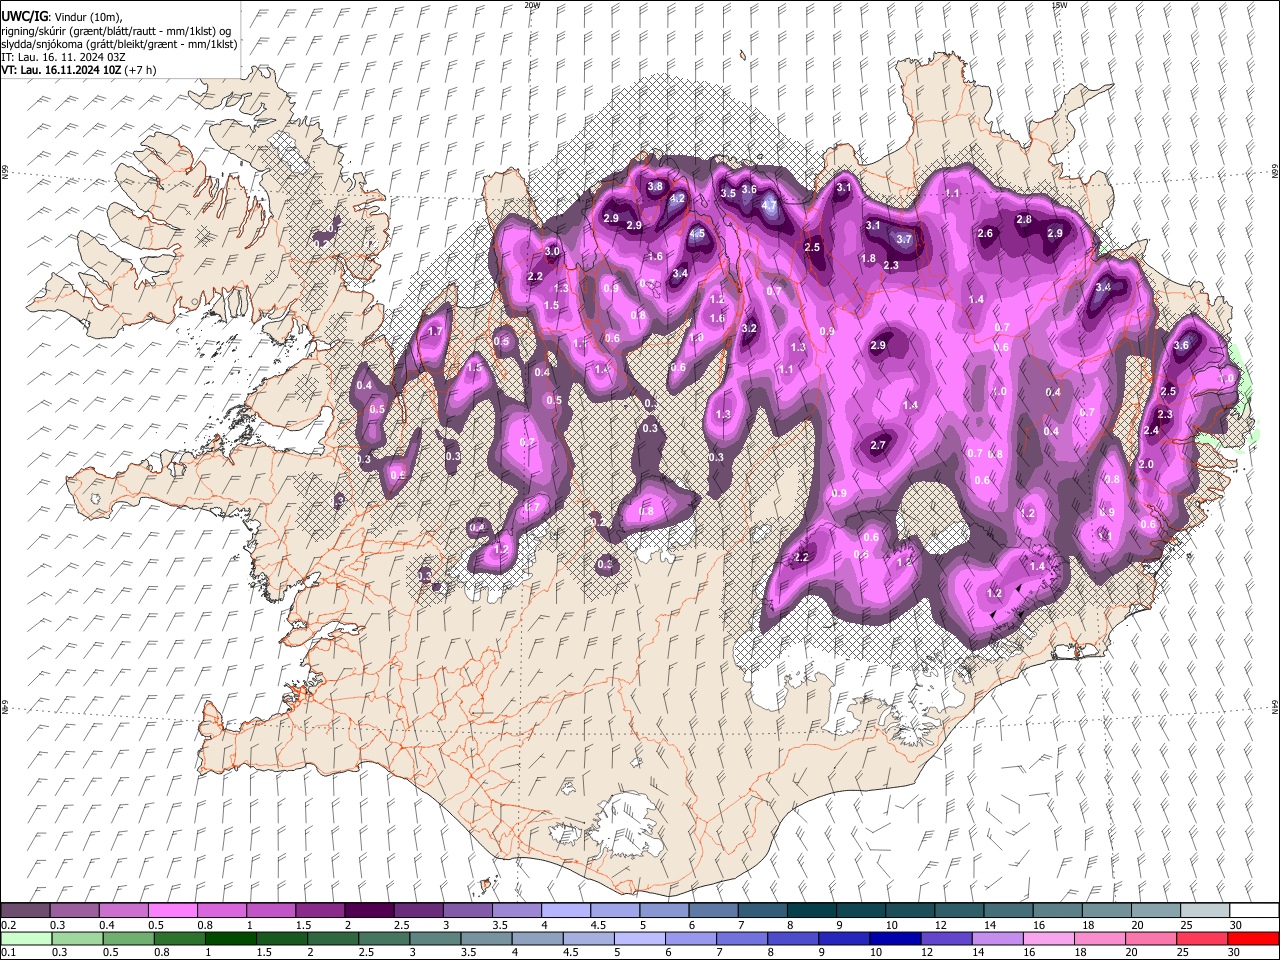Click the '20W' longitude label
This screenshot has height=960, width=1280.
pyautogui.click(x=532, y=5)
